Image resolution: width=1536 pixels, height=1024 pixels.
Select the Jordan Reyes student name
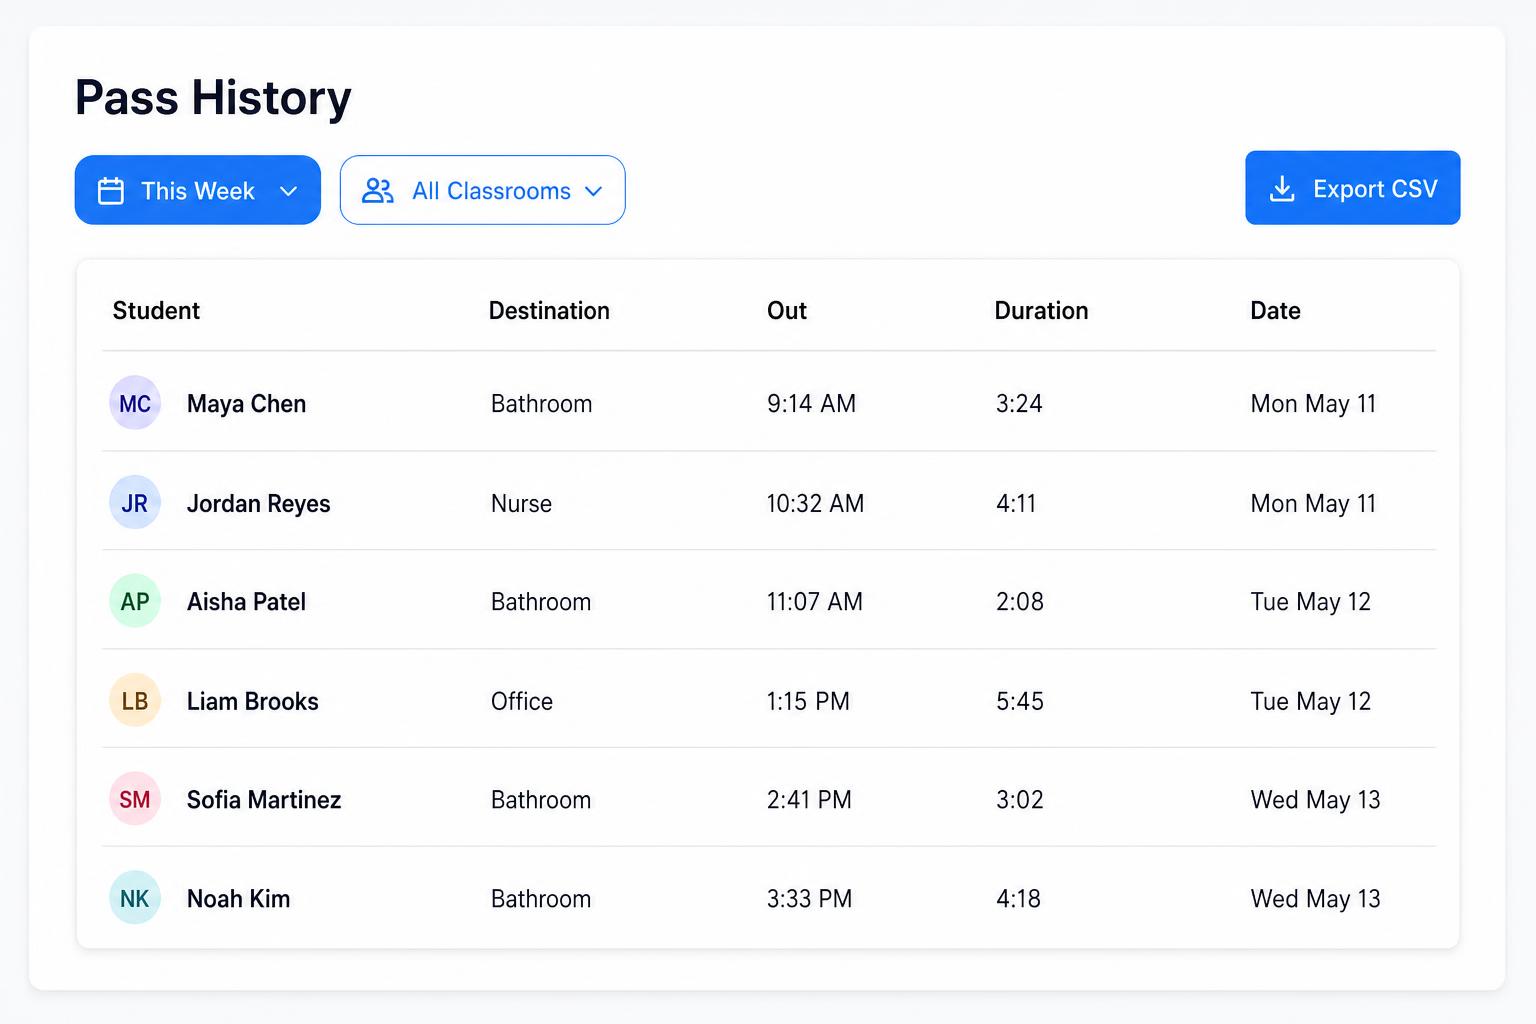click(258, 504)
